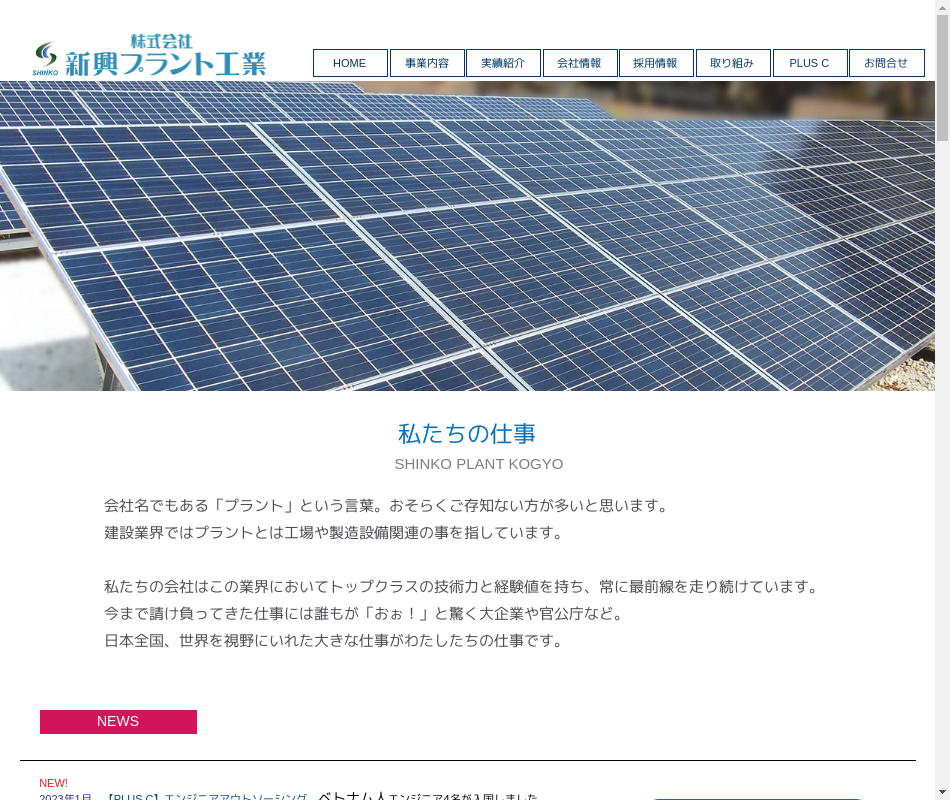The height and width of the screenshot is (800, 950).
Task: Click the 私たちの仕事 heading
Action: click(467, 433)
